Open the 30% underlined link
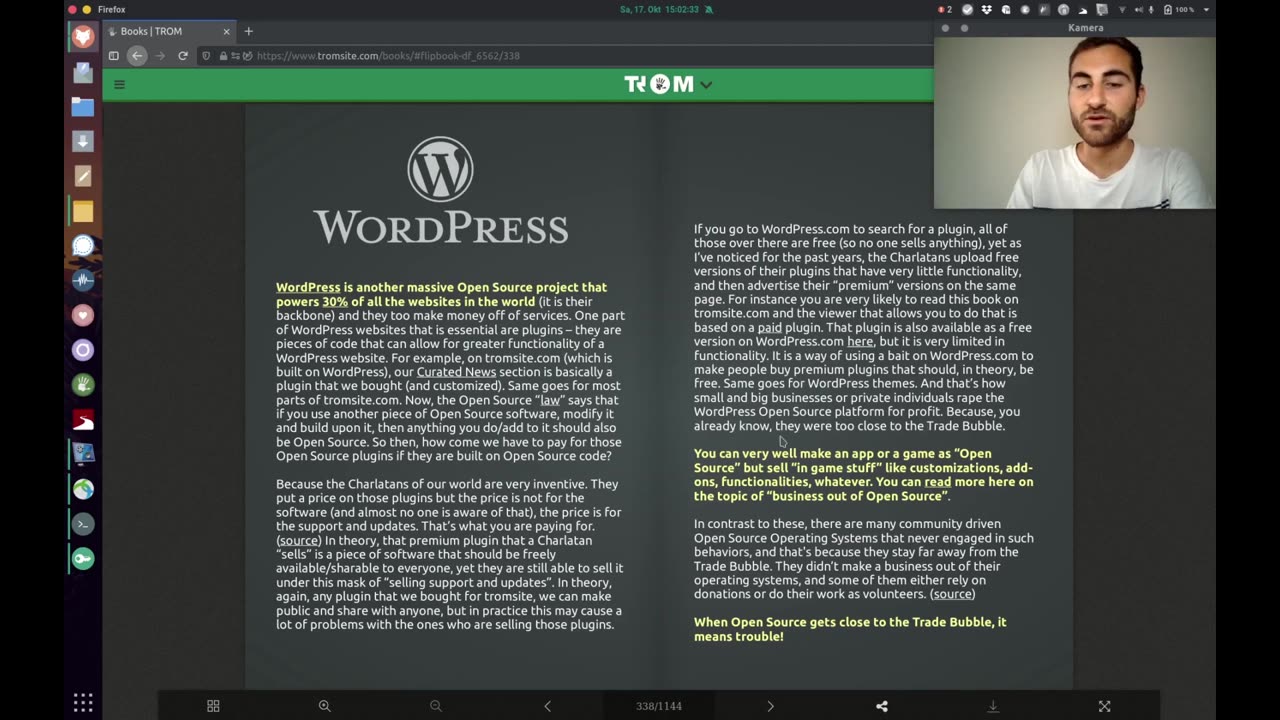The image size is (1280, 720). 335,302
